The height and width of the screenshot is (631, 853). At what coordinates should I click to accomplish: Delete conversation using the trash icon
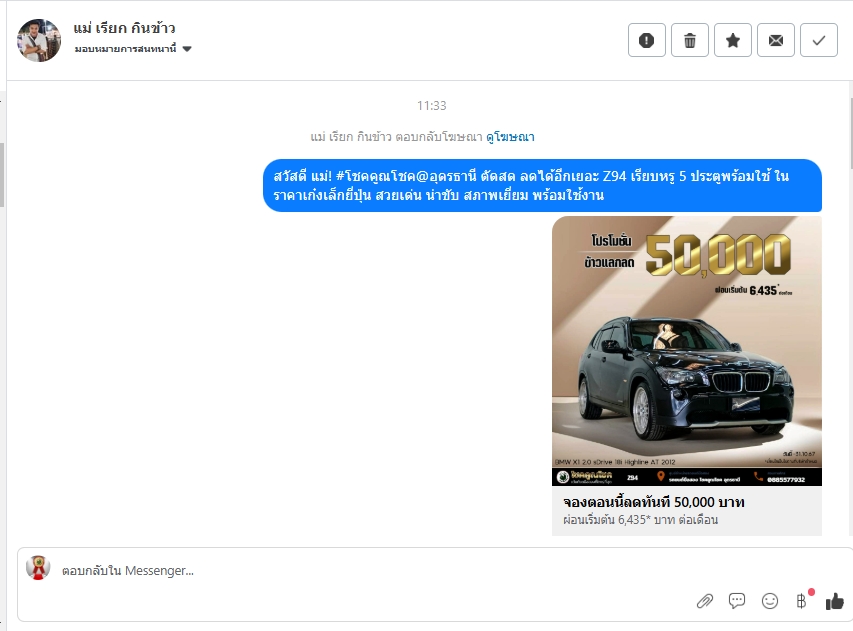tap(690, 40)
